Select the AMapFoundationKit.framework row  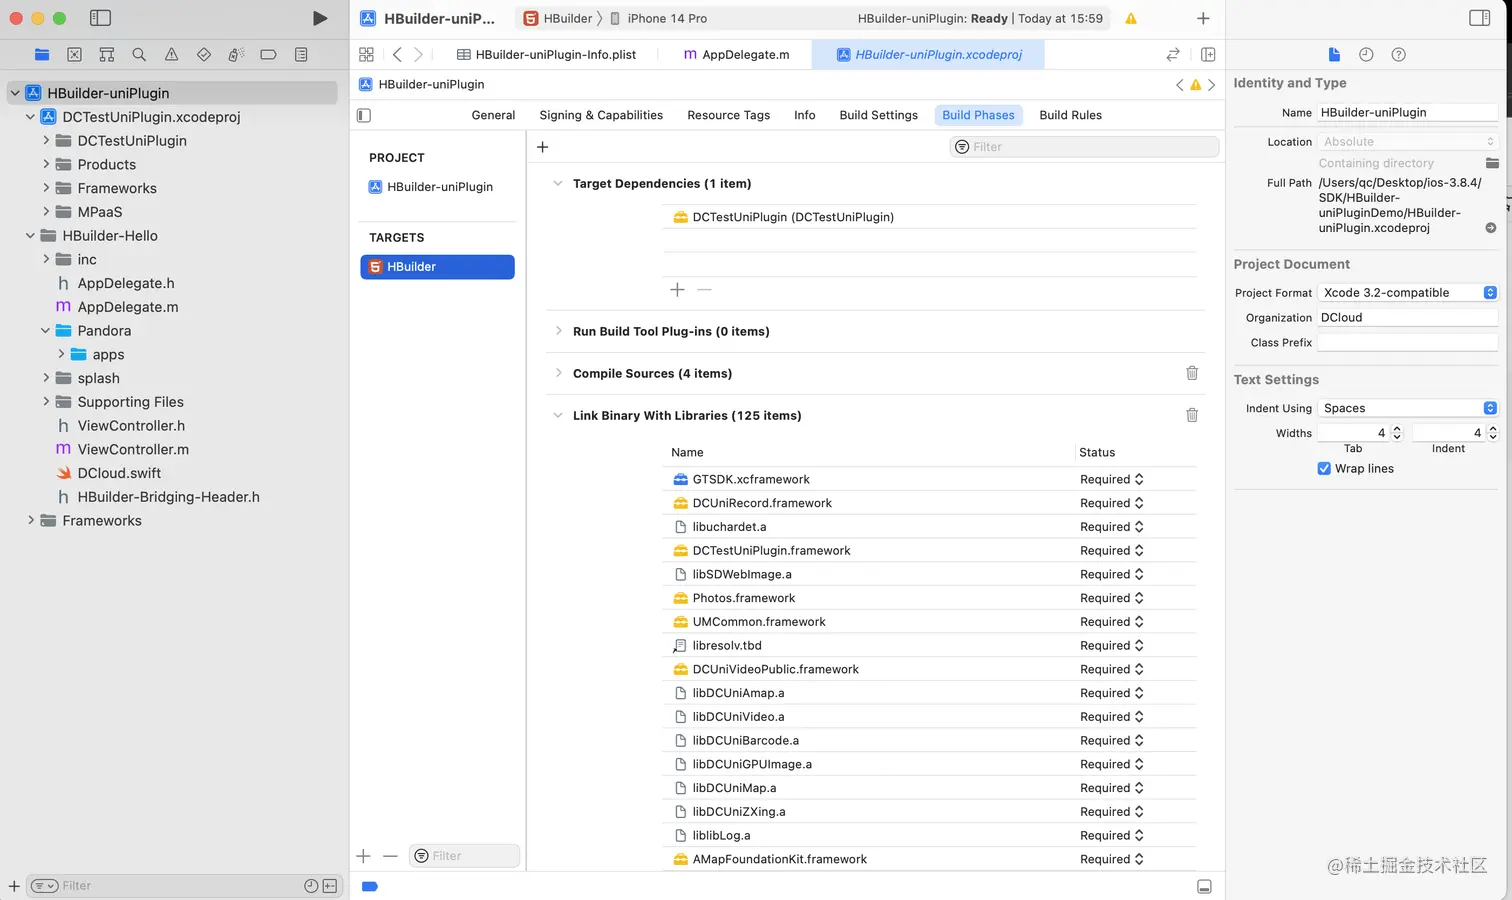930,860
